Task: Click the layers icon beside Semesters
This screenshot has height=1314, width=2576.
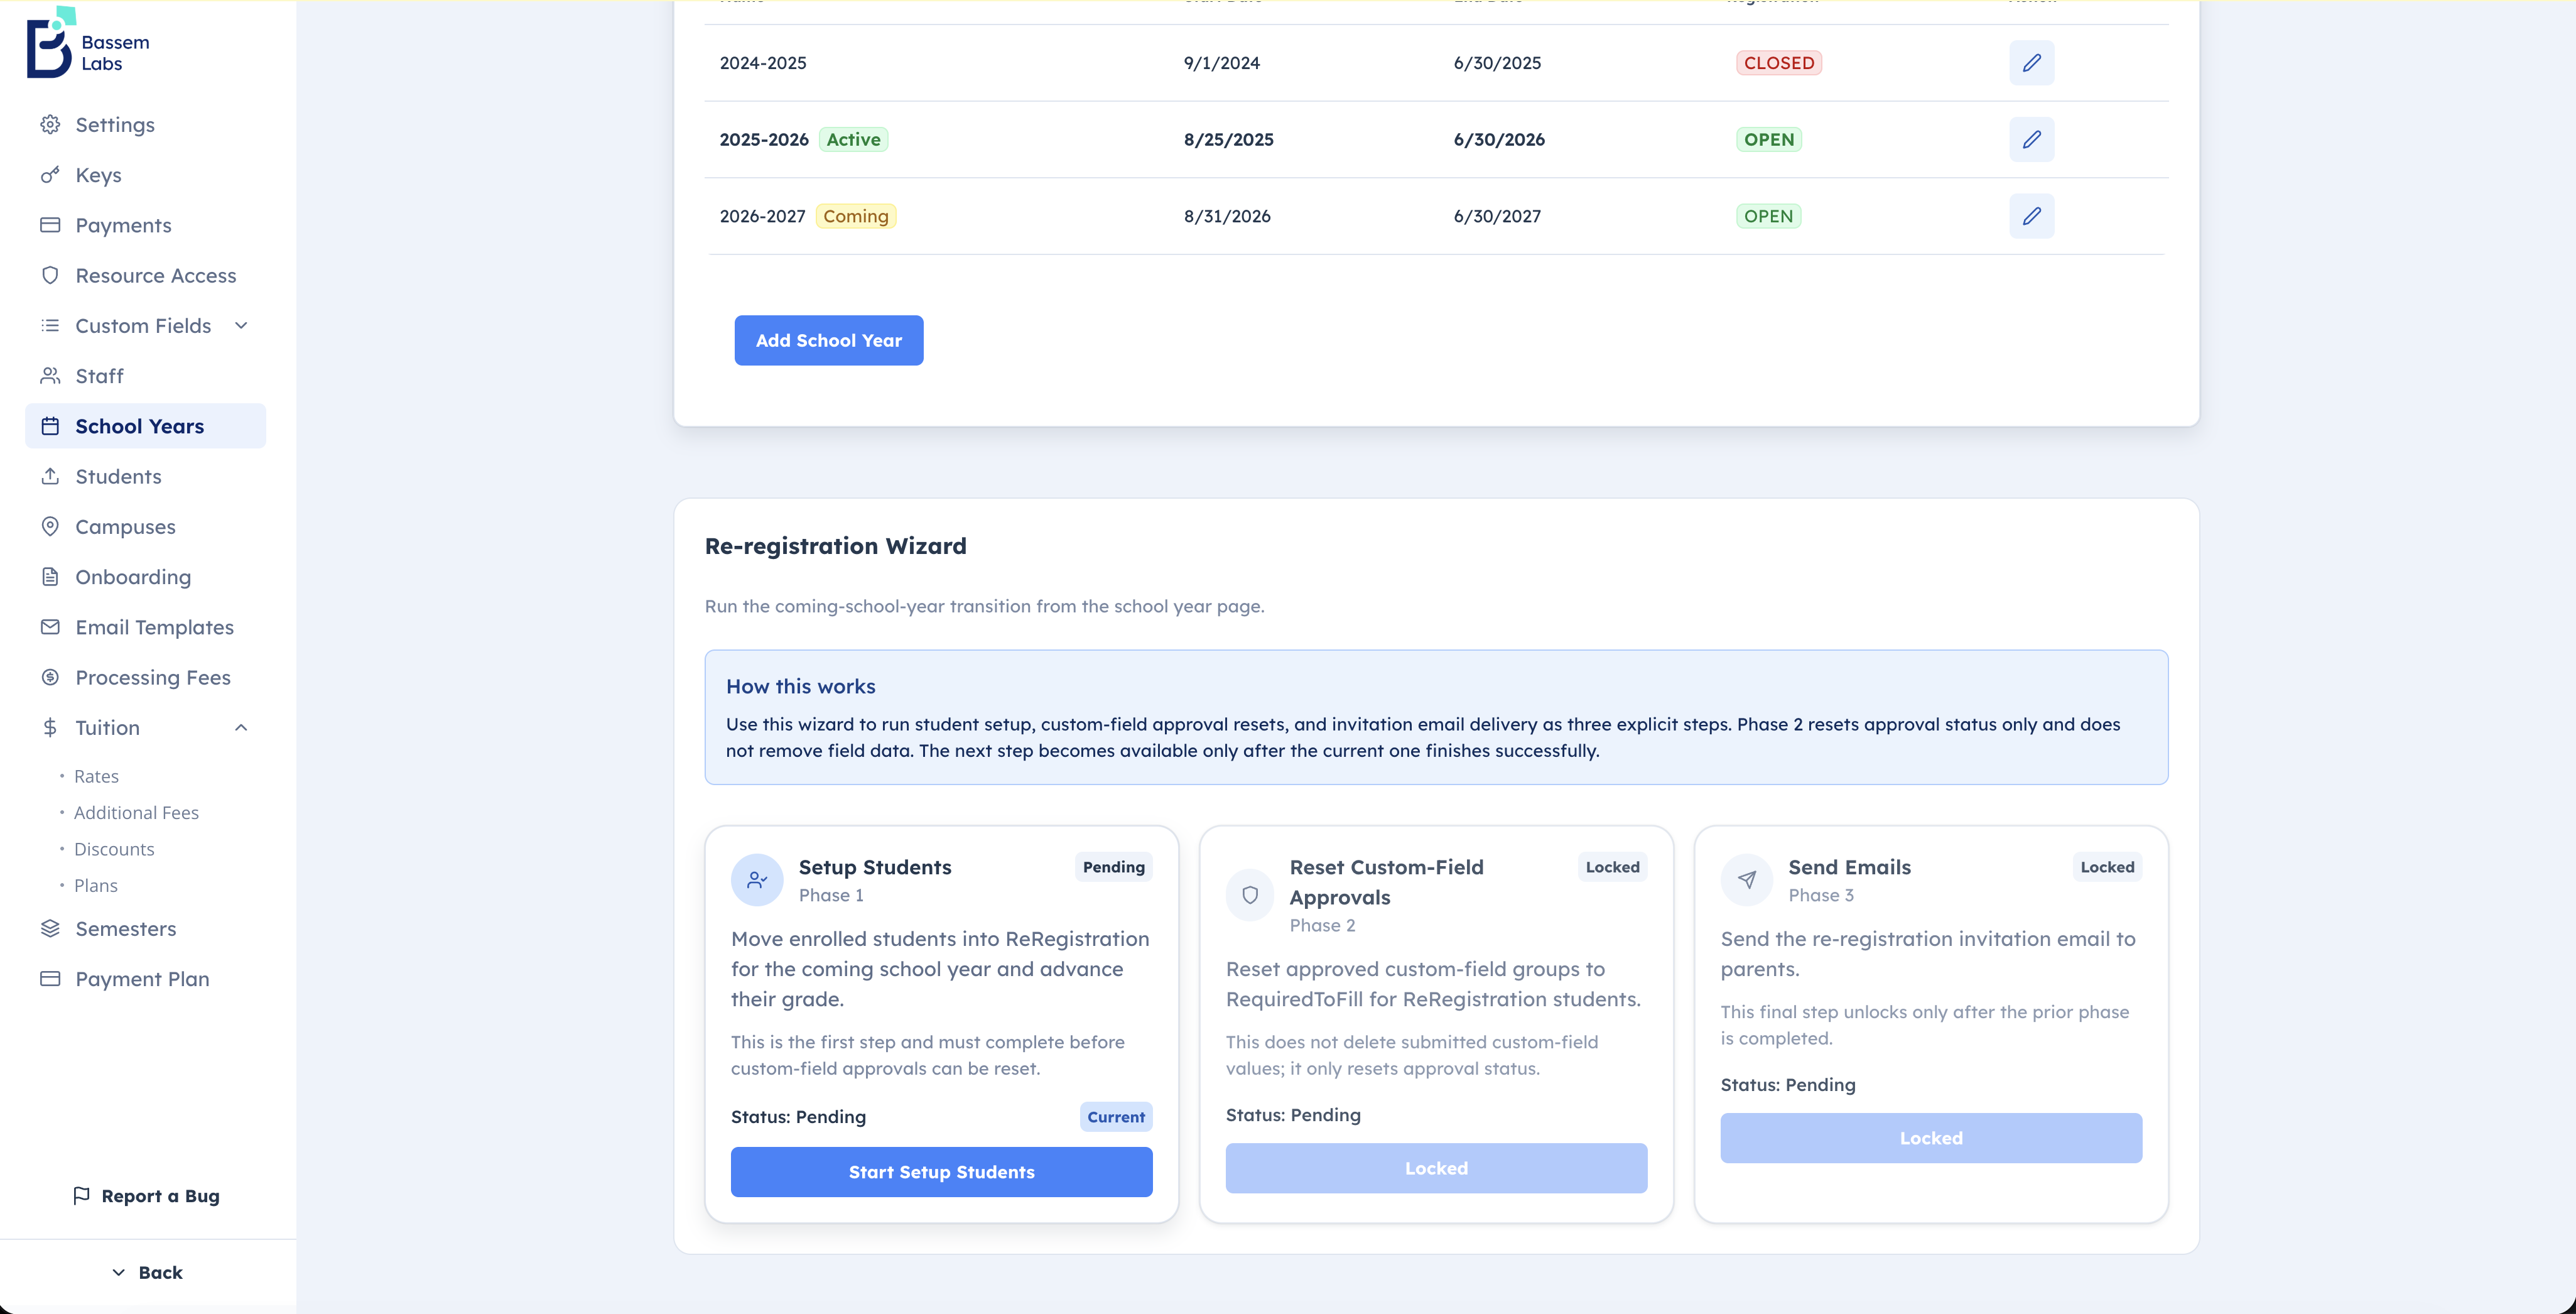Action: coord(50,928)
